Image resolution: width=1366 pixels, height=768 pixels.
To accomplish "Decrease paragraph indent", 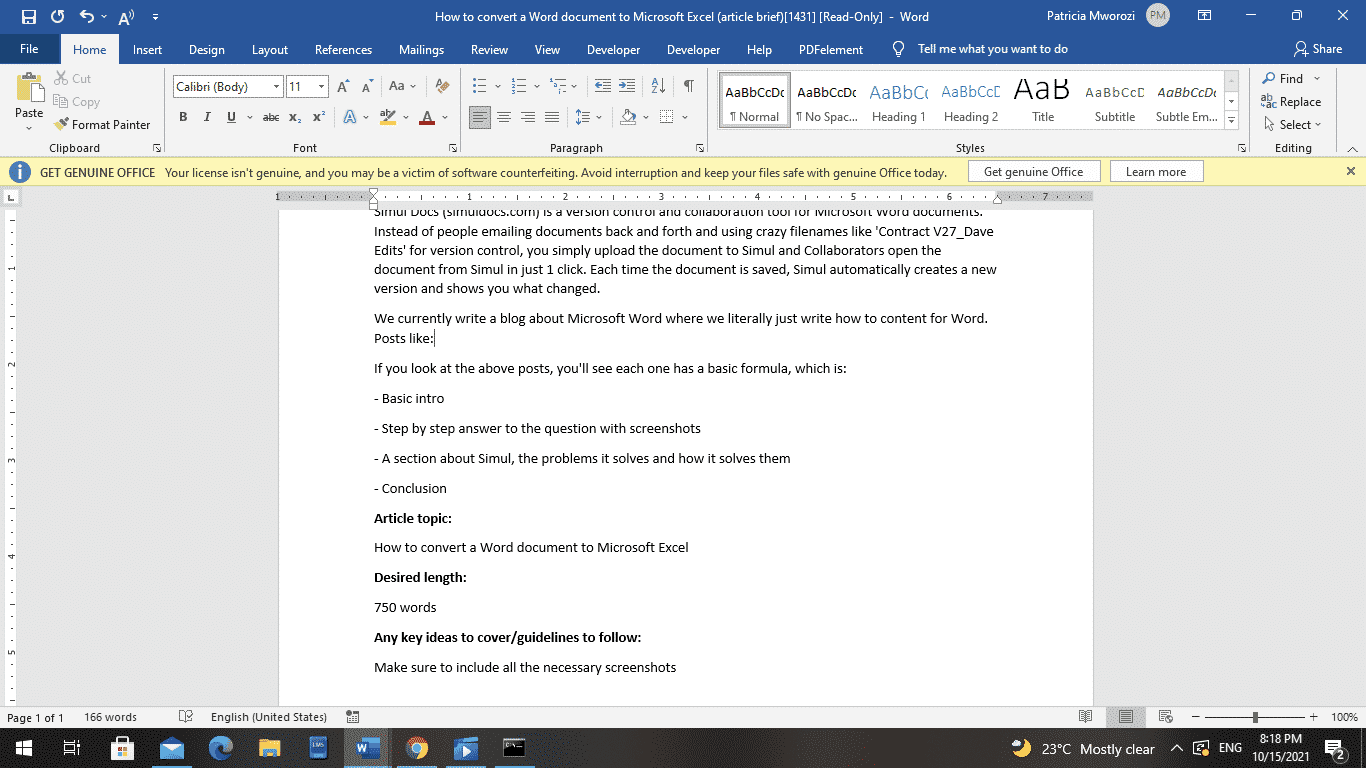I will pos(602,87).
